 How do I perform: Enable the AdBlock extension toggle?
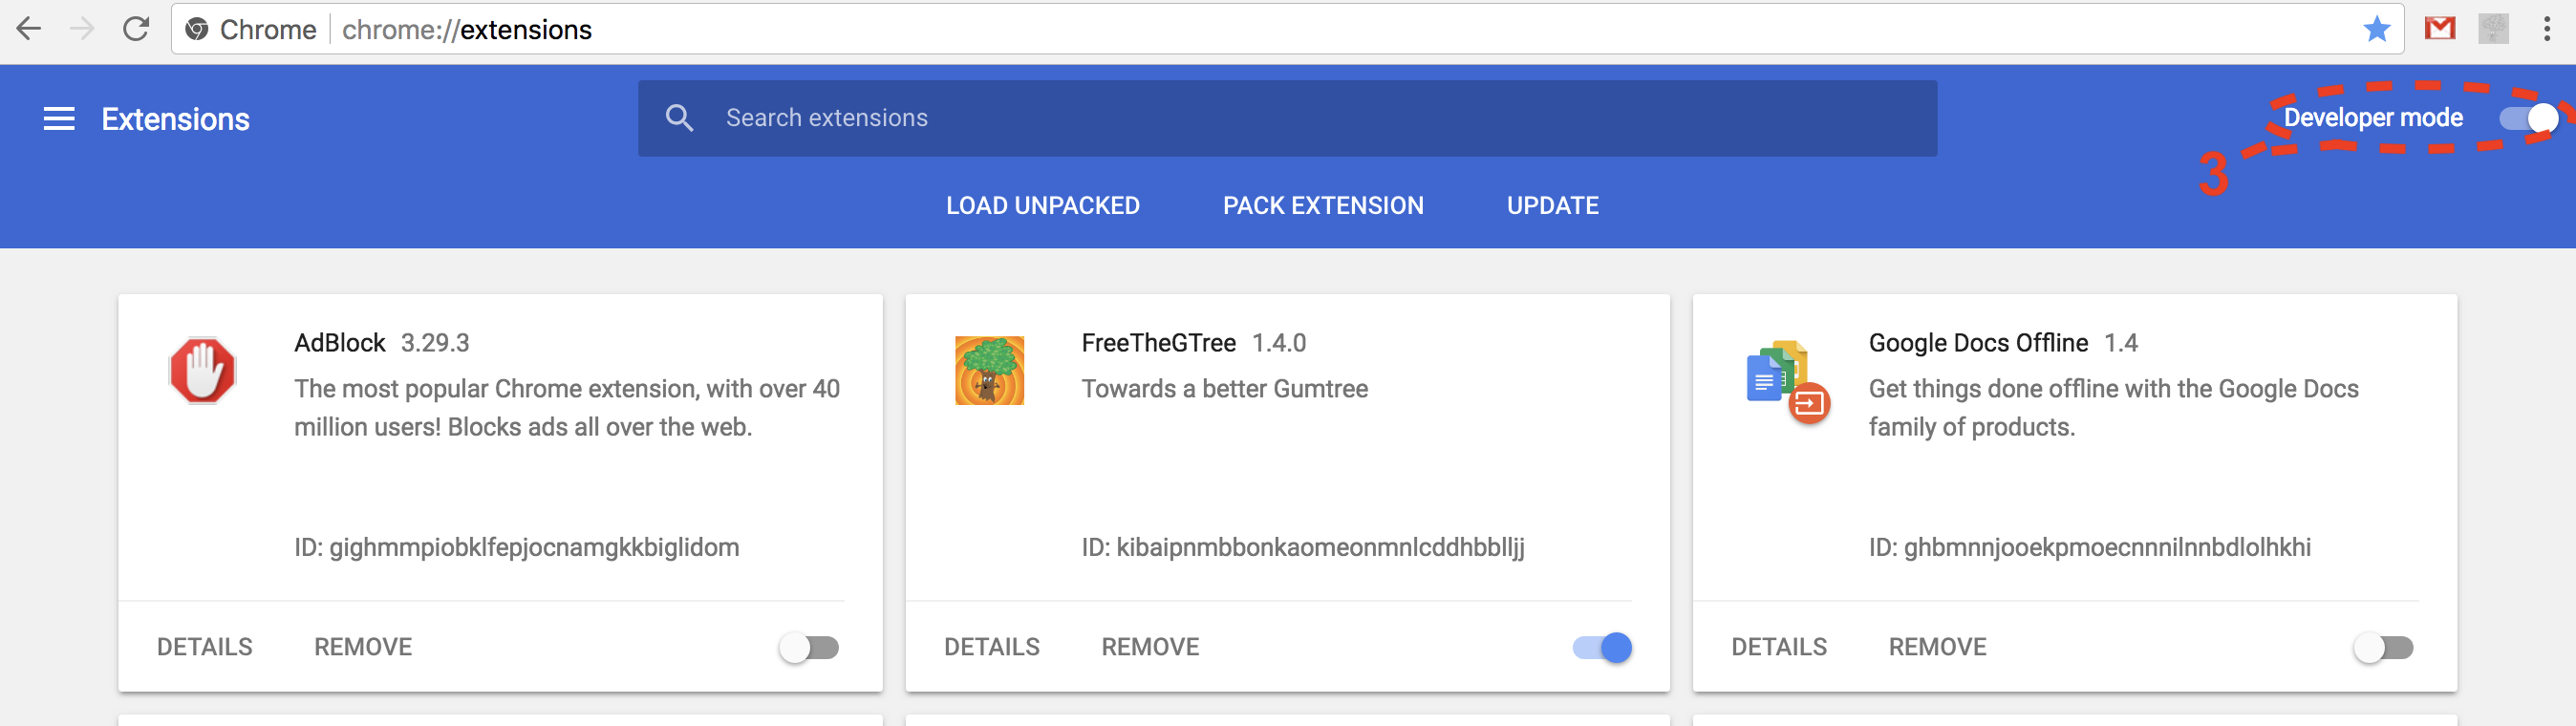(x=809, y=648)
